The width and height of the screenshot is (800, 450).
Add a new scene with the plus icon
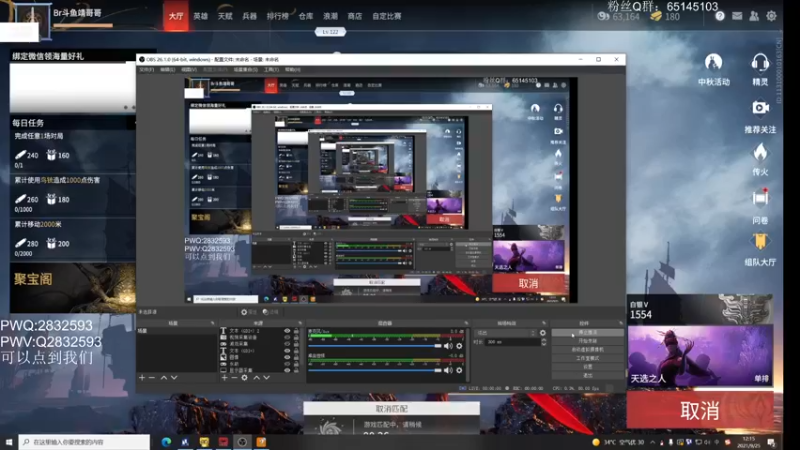click(x=142, y=378)
